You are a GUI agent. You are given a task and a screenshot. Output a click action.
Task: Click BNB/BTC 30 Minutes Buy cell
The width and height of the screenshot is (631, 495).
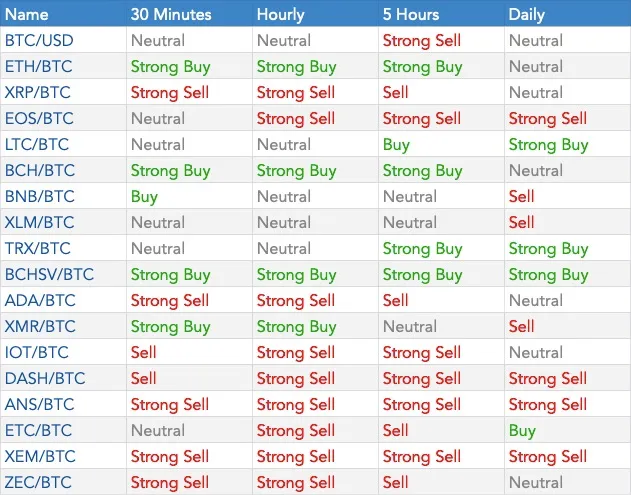[x=144, y=196]
